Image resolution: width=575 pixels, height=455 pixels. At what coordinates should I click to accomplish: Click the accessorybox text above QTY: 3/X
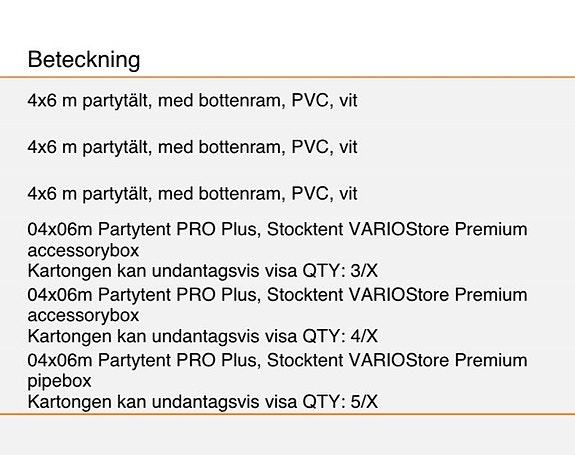(83, 251)
